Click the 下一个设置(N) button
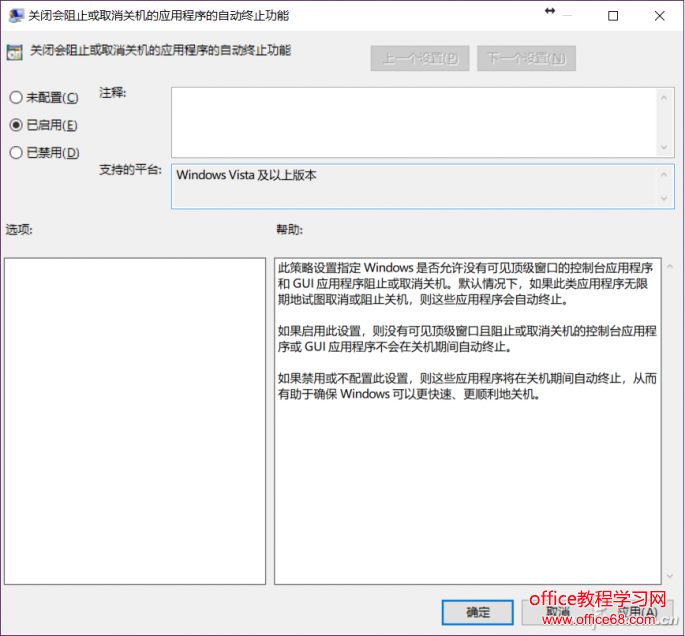Viewport: 685px width, 636px height. (526, 58)
